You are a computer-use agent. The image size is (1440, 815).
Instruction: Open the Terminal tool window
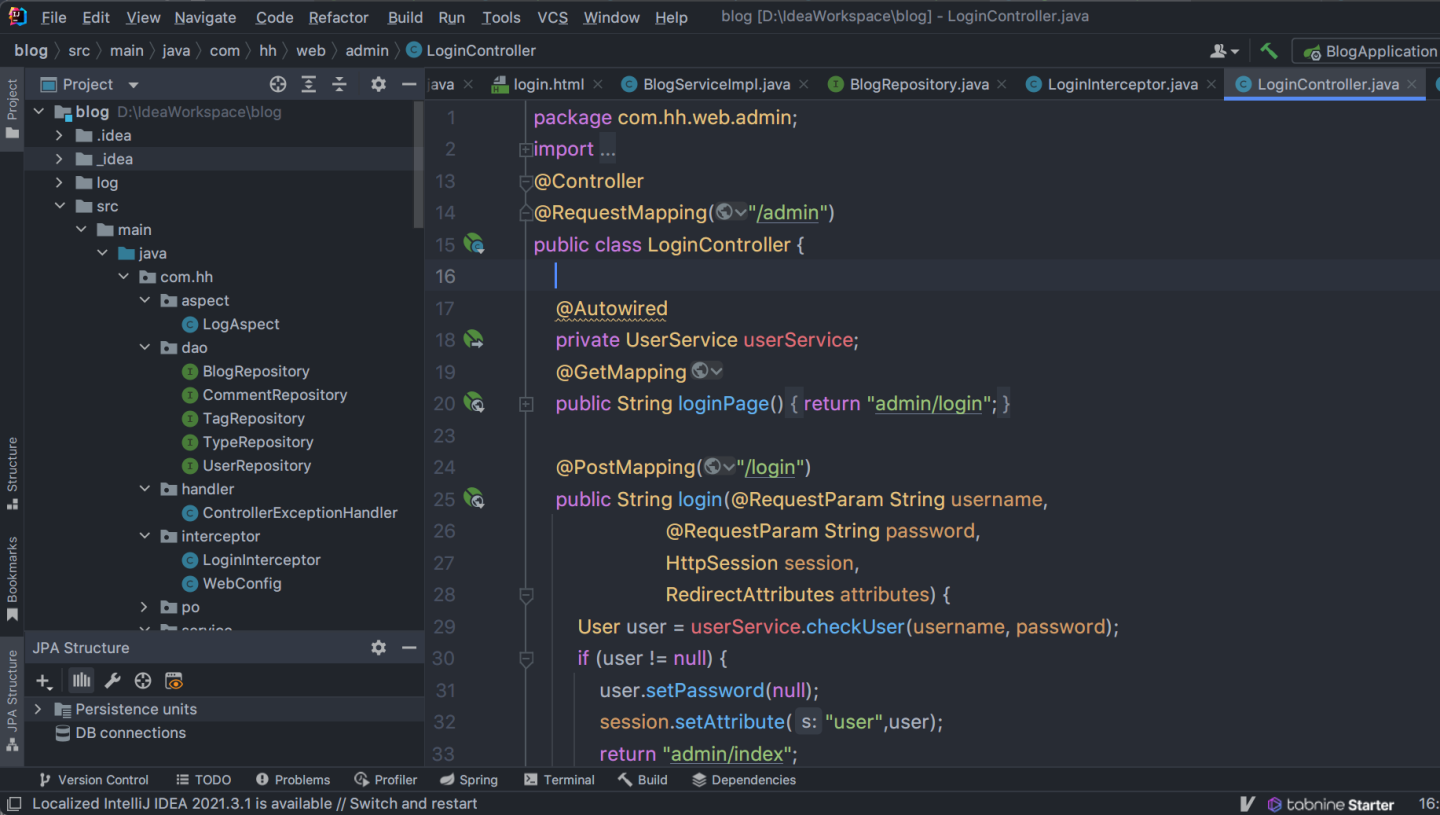pos(558,780)
